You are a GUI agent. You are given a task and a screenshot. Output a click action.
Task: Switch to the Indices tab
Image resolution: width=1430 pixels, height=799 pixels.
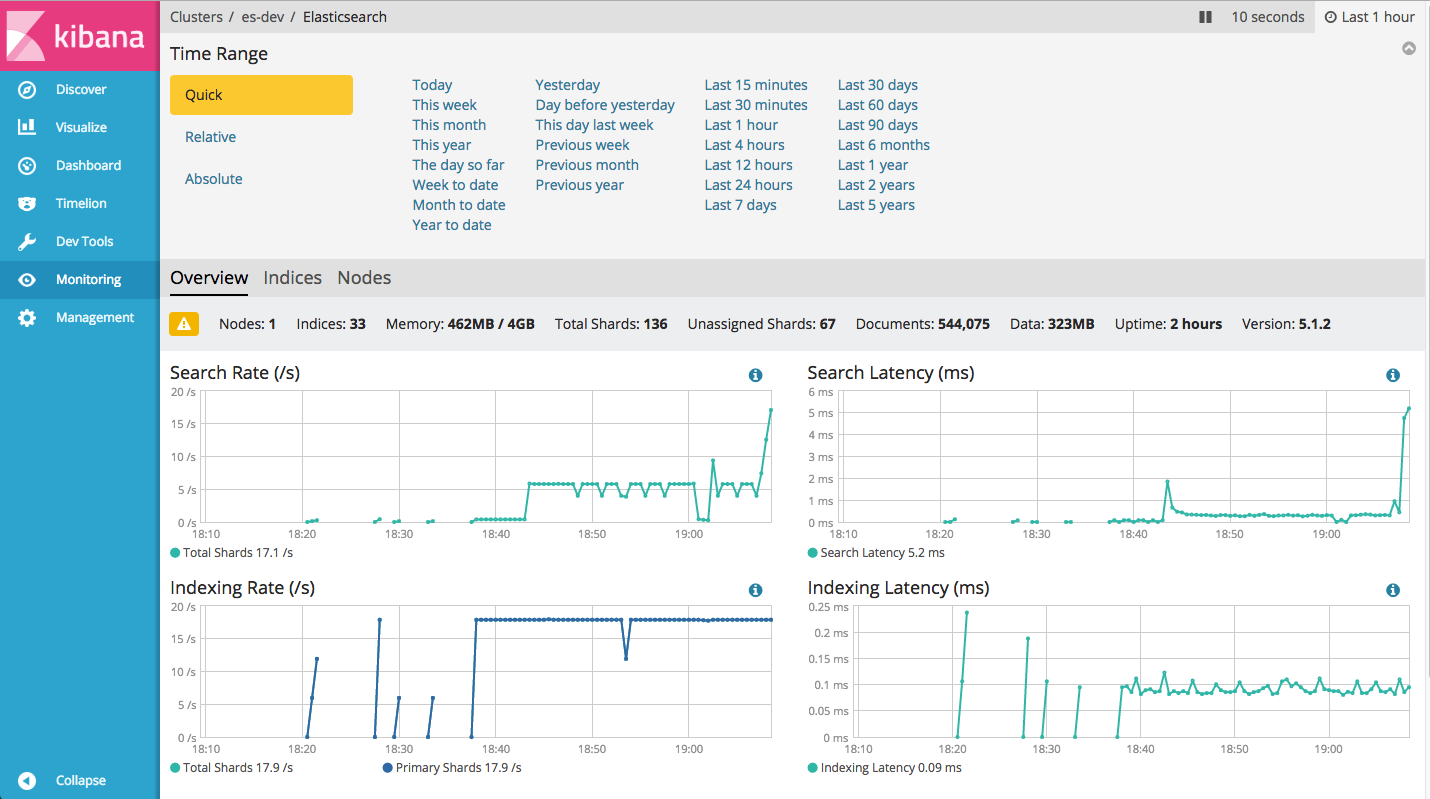pyautogui.click(x=292, y=278)
